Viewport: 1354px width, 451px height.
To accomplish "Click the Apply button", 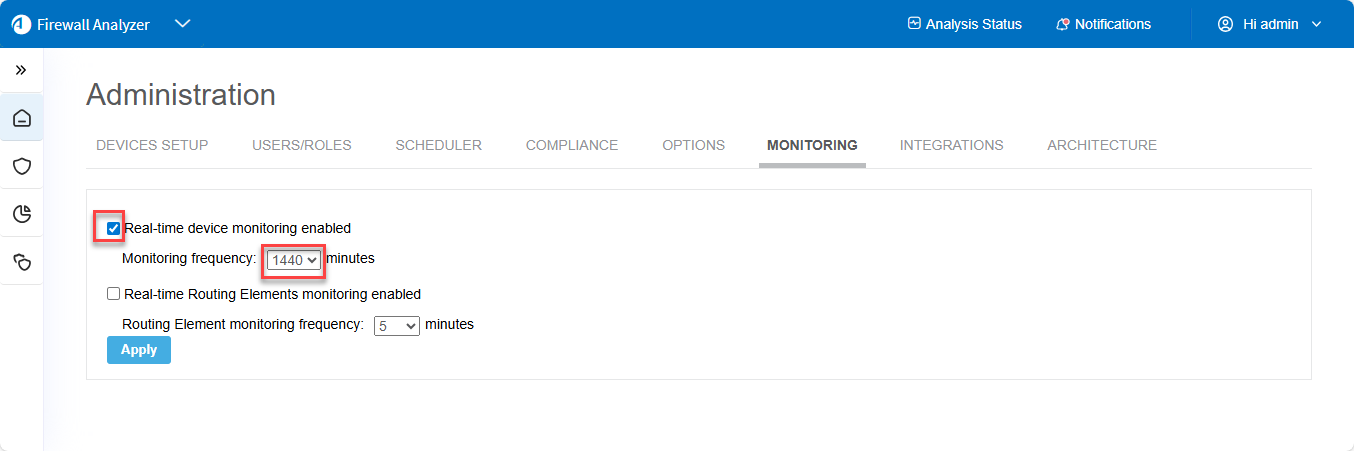I will coord(139,350).
